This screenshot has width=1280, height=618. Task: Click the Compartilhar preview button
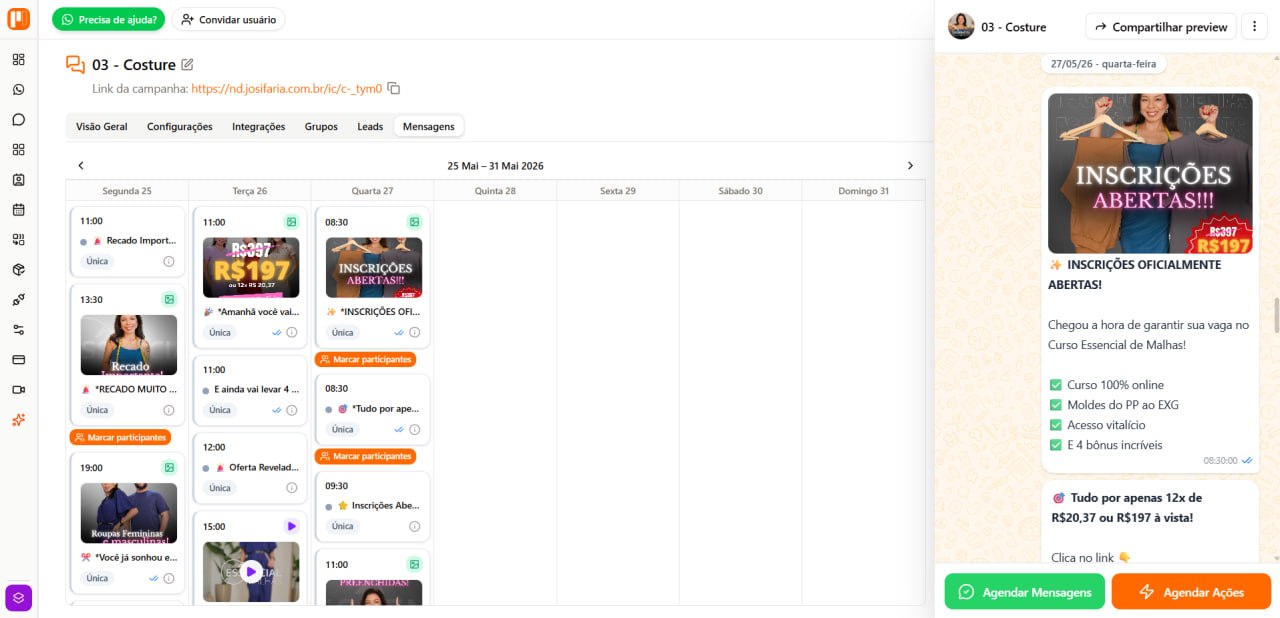point(1161,27)
